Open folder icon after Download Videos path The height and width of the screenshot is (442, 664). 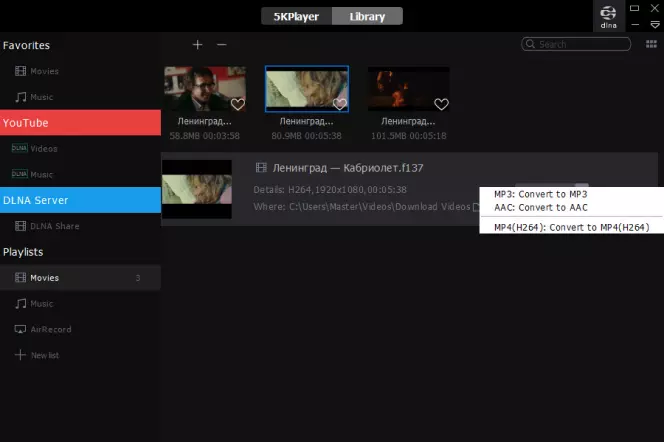[476, 207]
